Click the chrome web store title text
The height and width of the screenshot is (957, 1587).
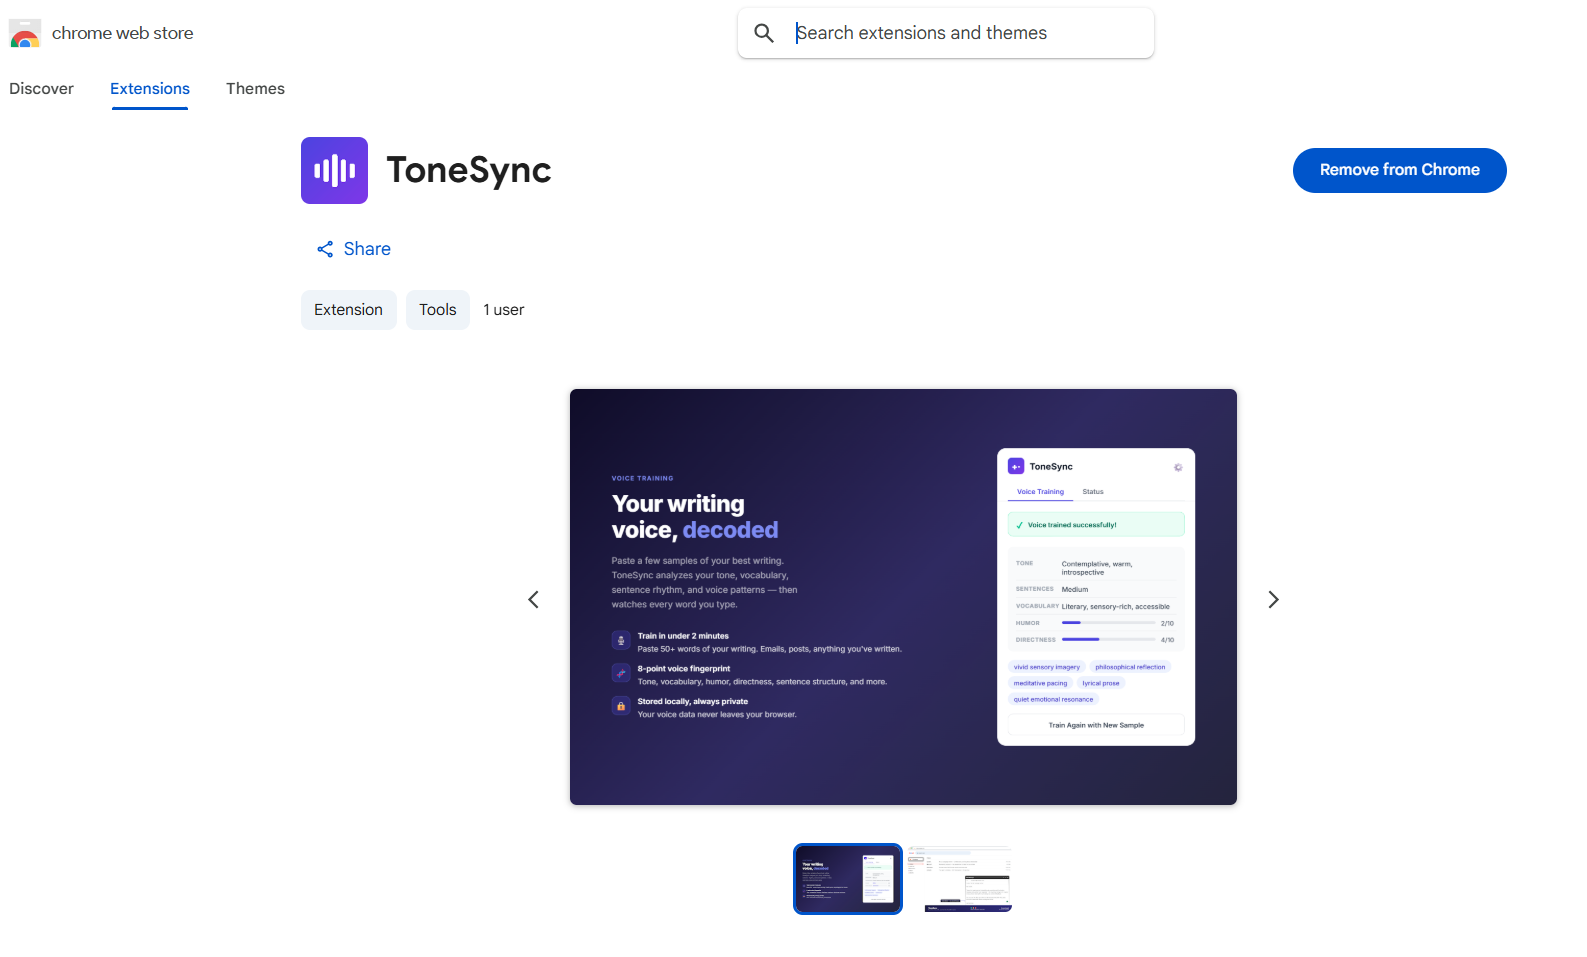point(122,33)
